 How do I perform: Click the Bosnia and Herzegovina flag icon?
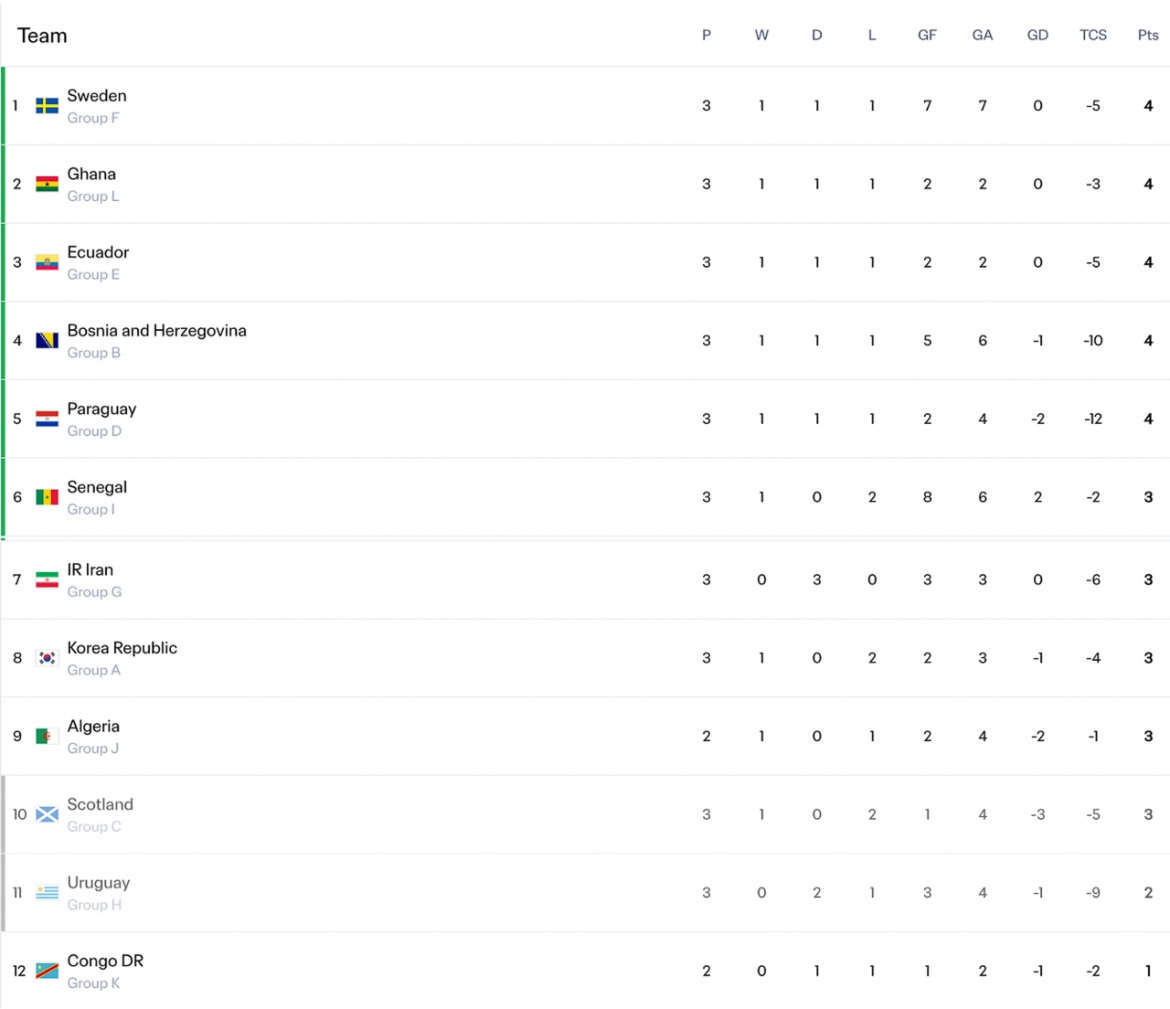[47, 341]
